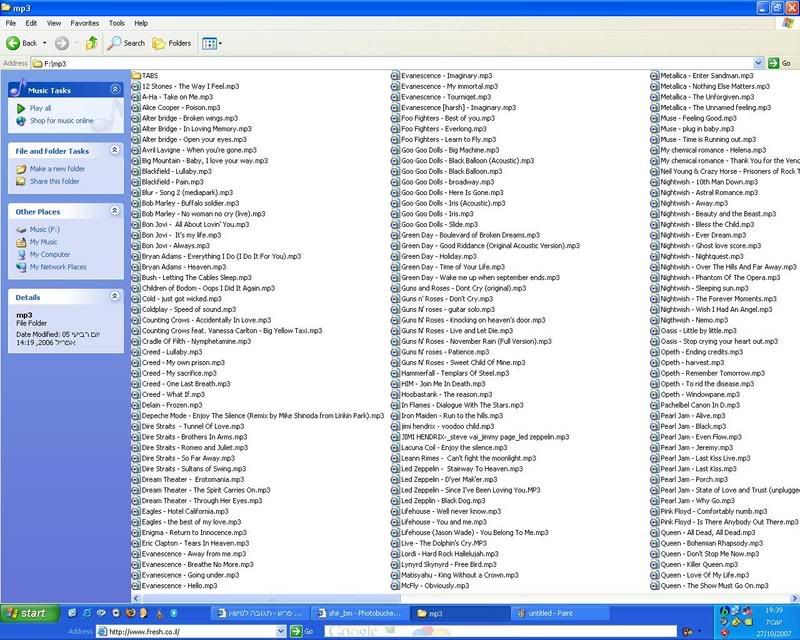Viewport: 800px width, 640px height.
Task: Collapse the Music Tasks panel
Action: tap(115, 90)
